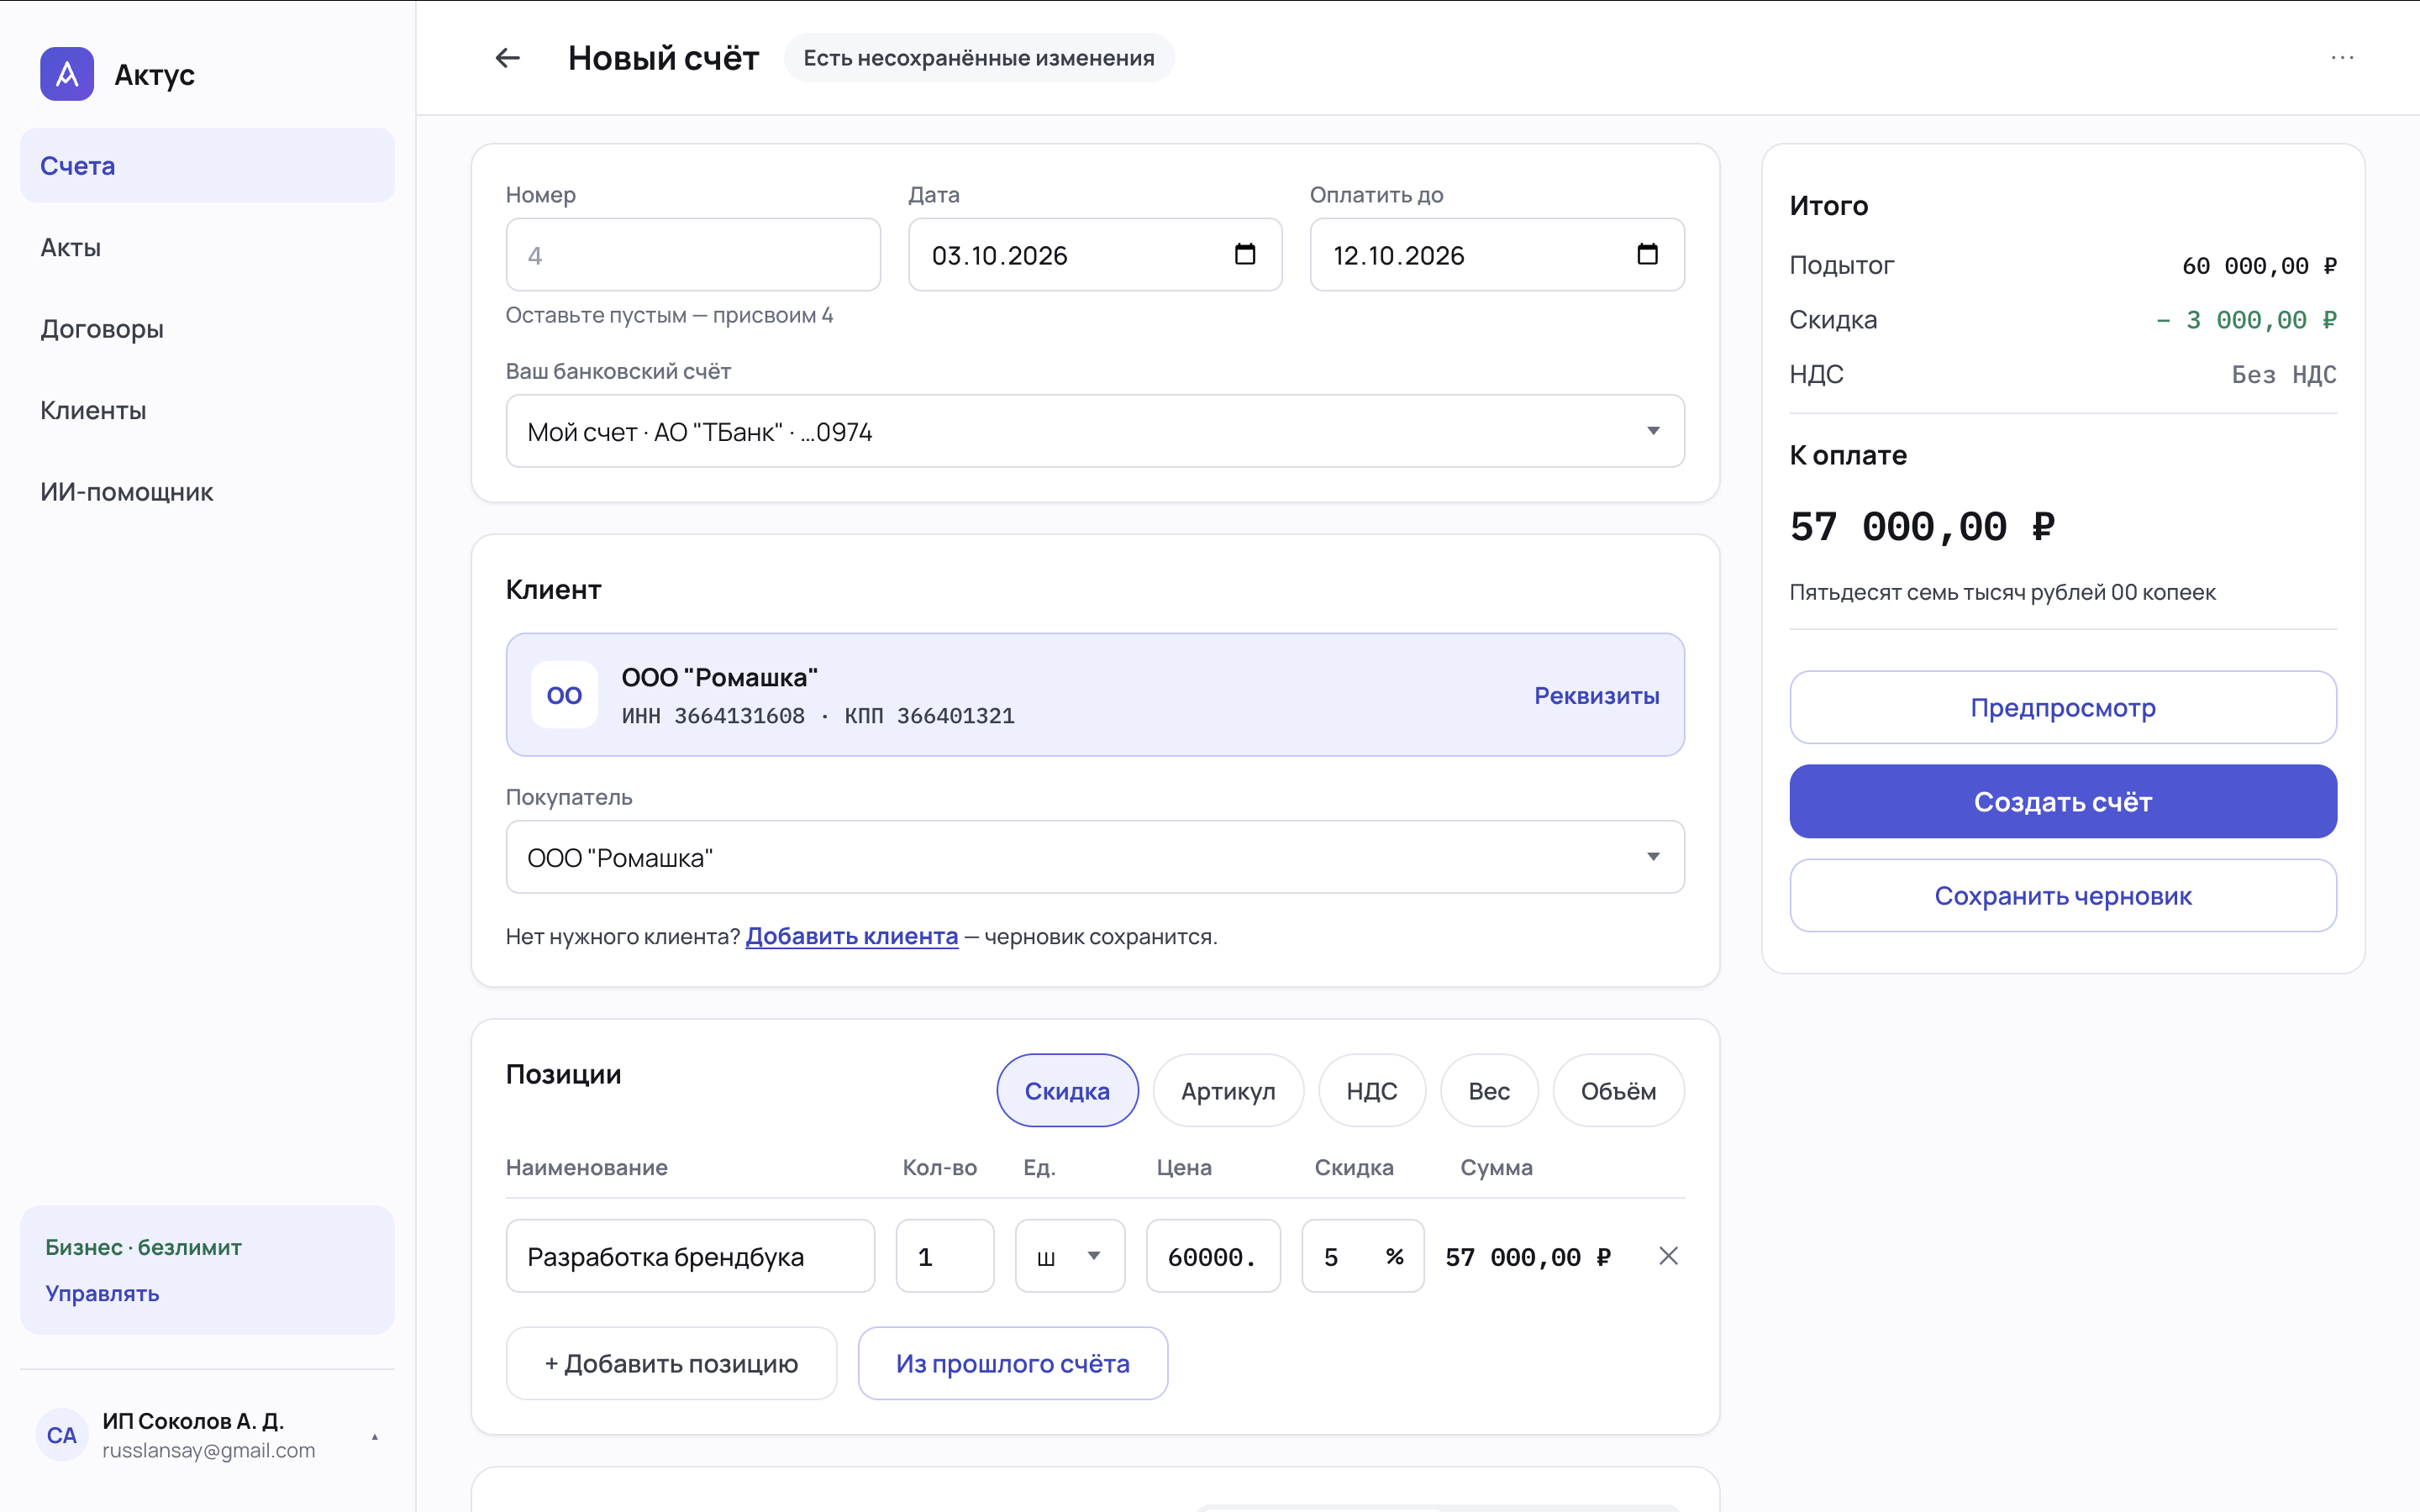Toggle the Скидка column chip
2420x1512 pixels.
tap(1067, 1091)
